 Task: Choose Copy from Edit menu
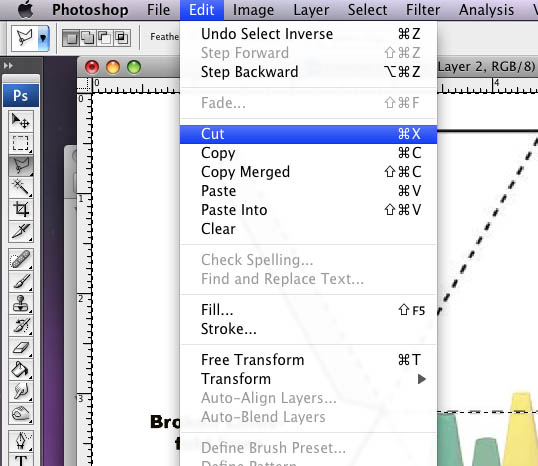point(308,153)
